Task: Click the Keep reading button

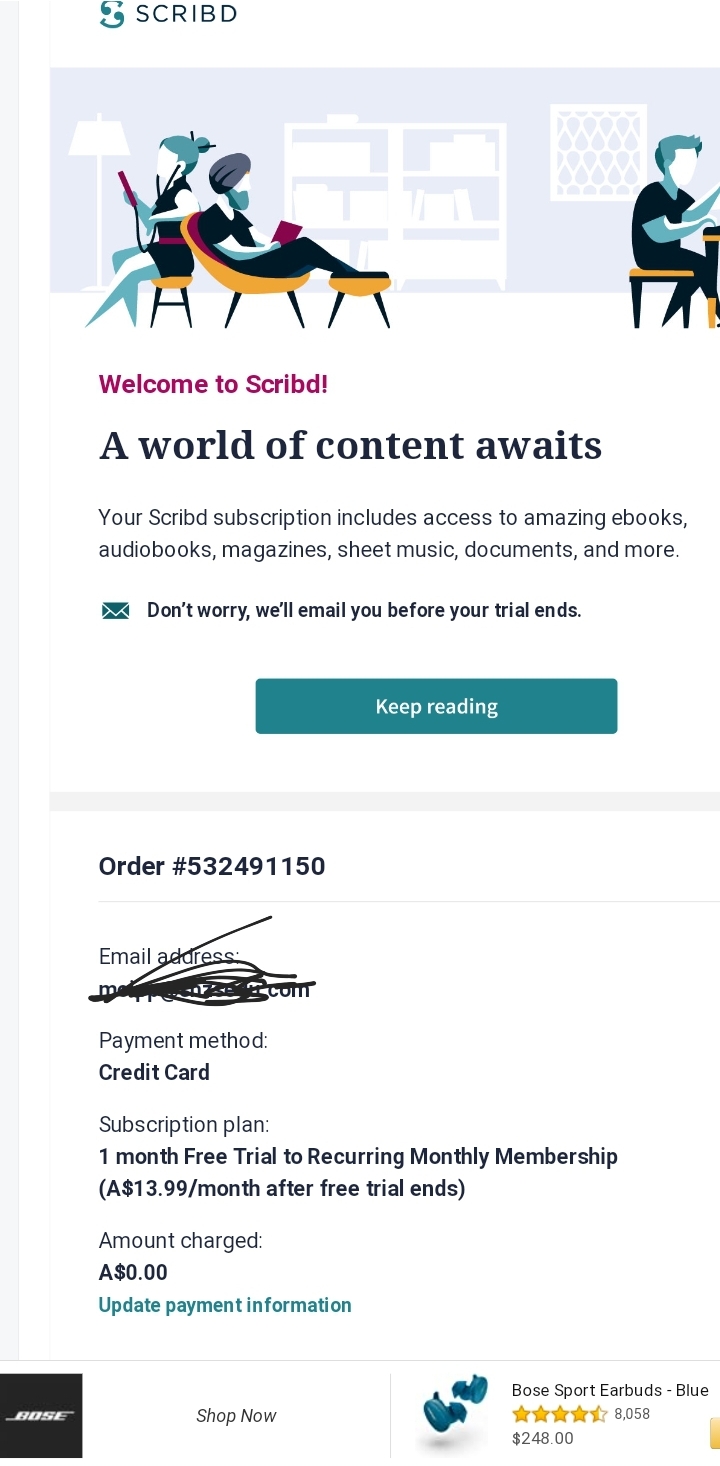Action: pos(436,706)
